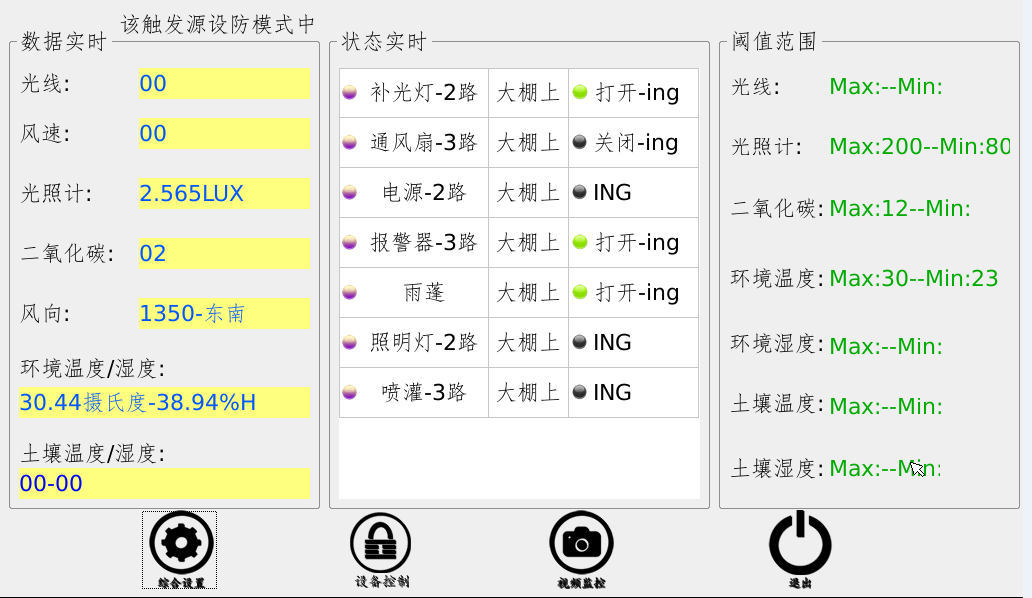Viewport: 1032px width, 598px height.
Task: Click purple indicator beside 通风扇-3路
Action: click(350, 143)
